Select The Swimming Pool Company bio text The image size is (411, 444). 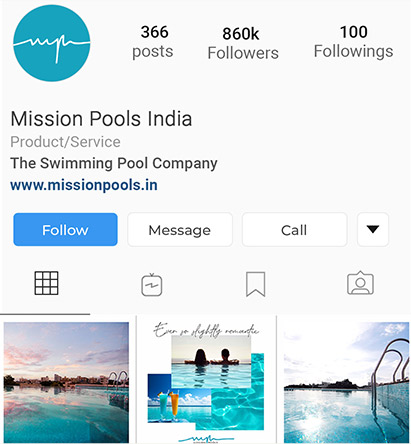114,163
